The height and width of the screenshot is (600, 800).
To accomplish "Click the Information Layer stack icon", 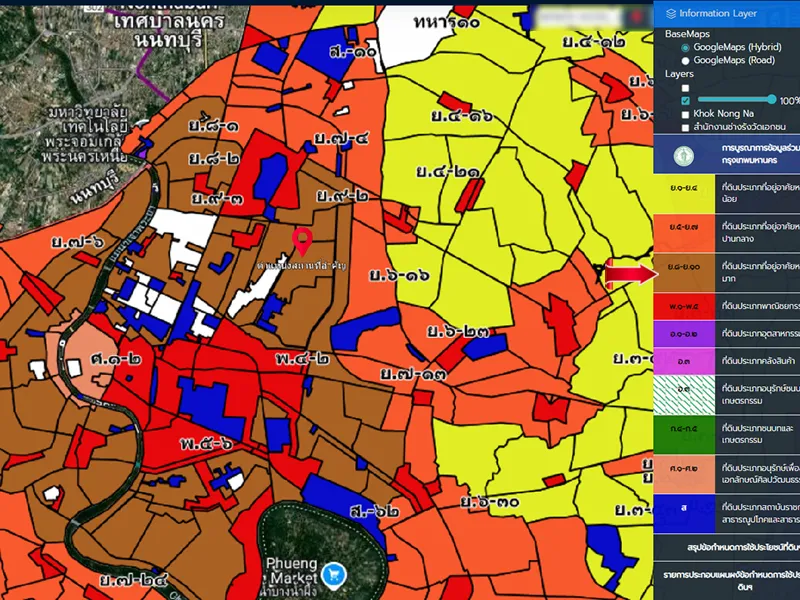I will 671,14.
